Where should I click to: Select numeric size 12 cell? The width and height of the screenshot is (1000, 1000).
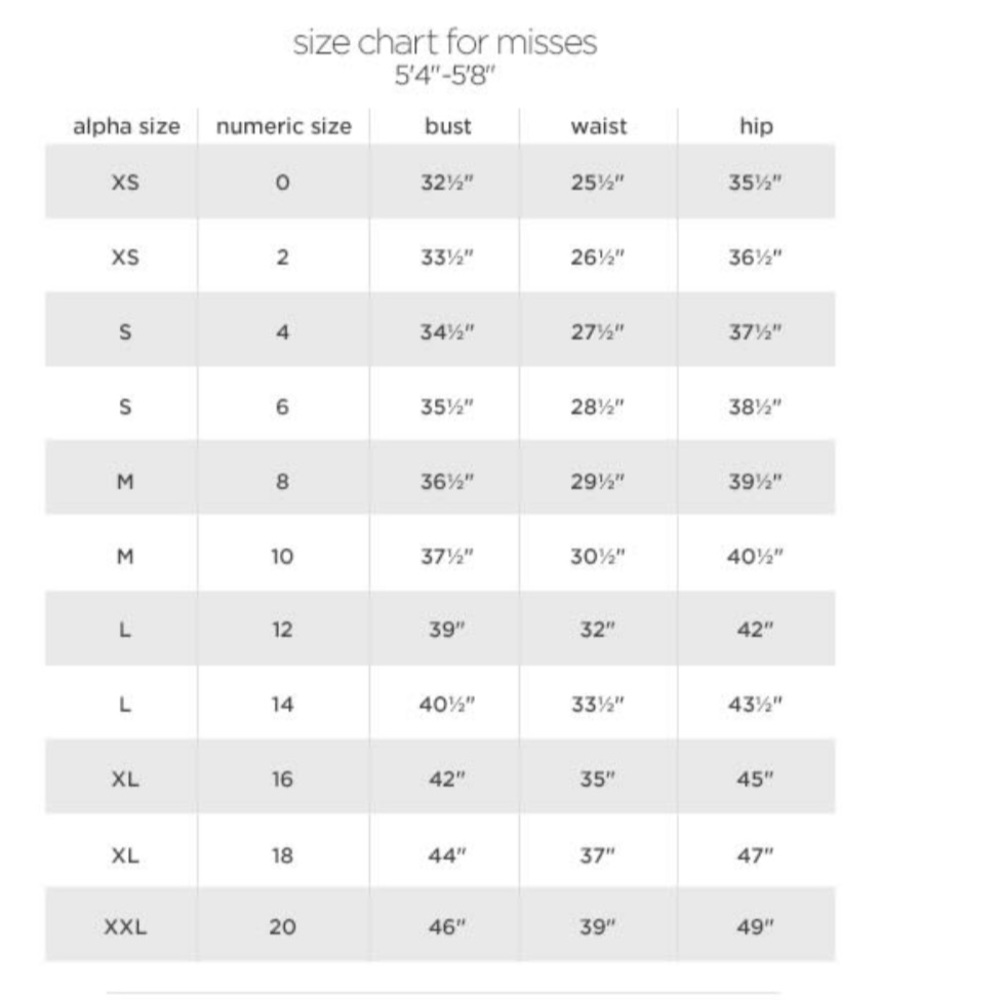[x=283, y=629]
